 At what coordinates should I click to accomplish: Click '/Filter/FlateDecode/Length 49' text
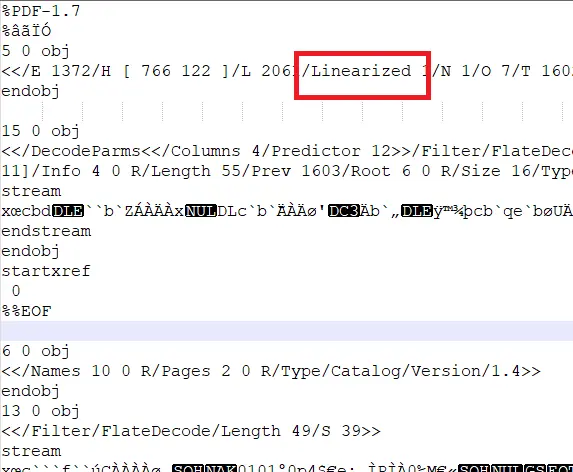pos(166,431)
